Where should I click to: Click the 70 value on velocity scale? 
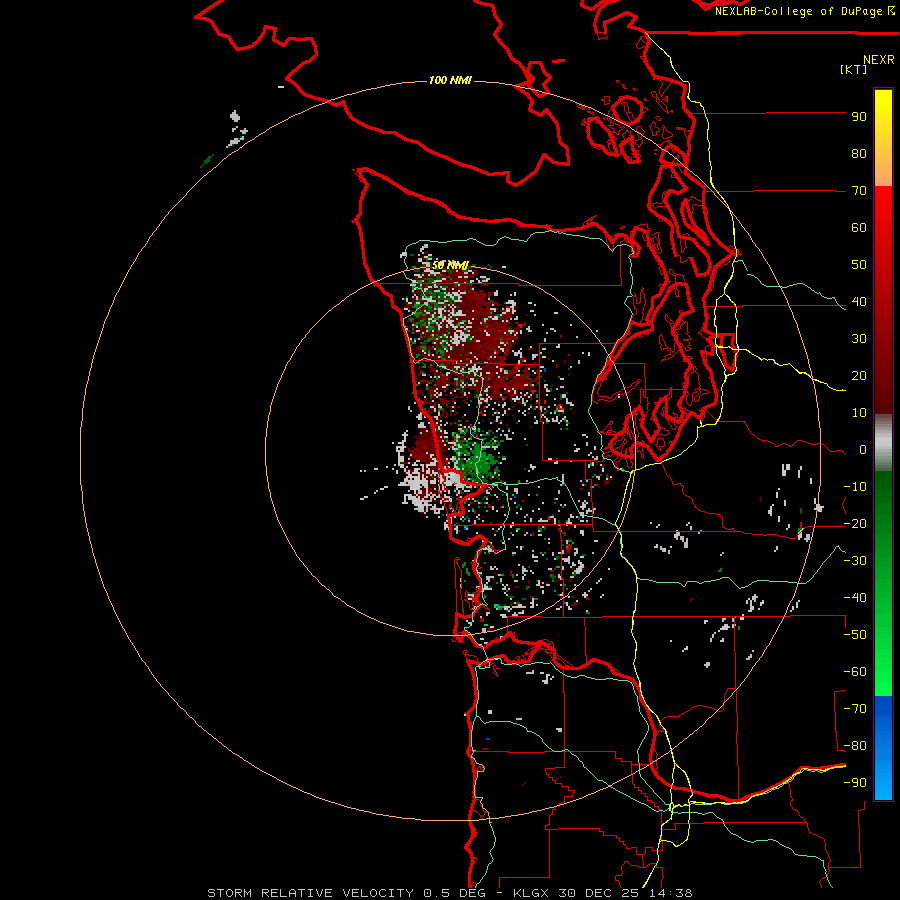click(x=859, y=191)
